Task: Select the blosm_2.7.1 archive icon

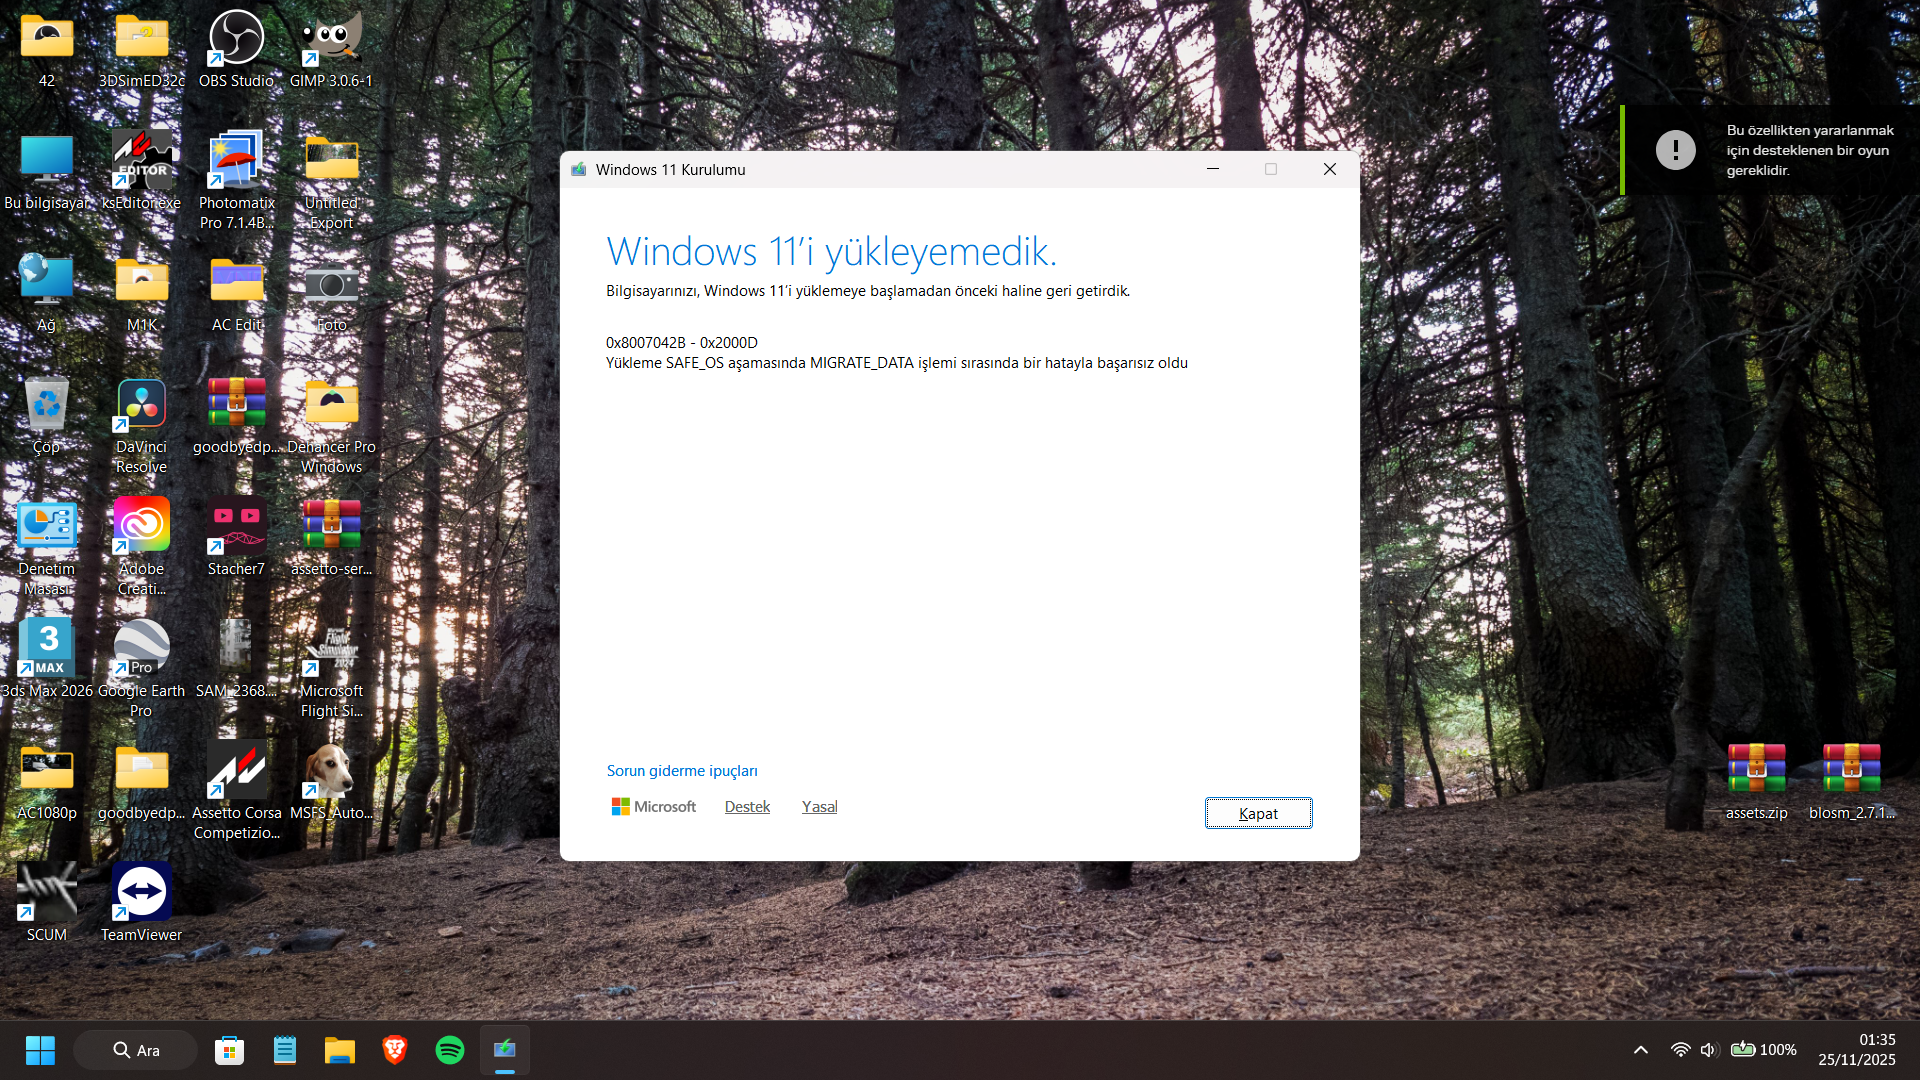Action: tap(1852, 770)
